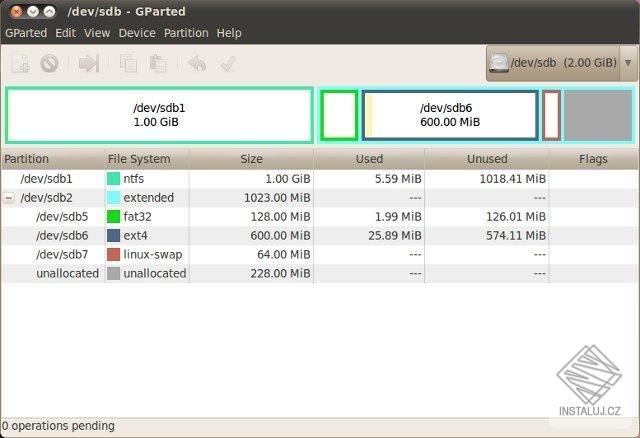The image size is (640, 438).
Task: Click the Delete partition toolbar icon
Action: point(49,64)
